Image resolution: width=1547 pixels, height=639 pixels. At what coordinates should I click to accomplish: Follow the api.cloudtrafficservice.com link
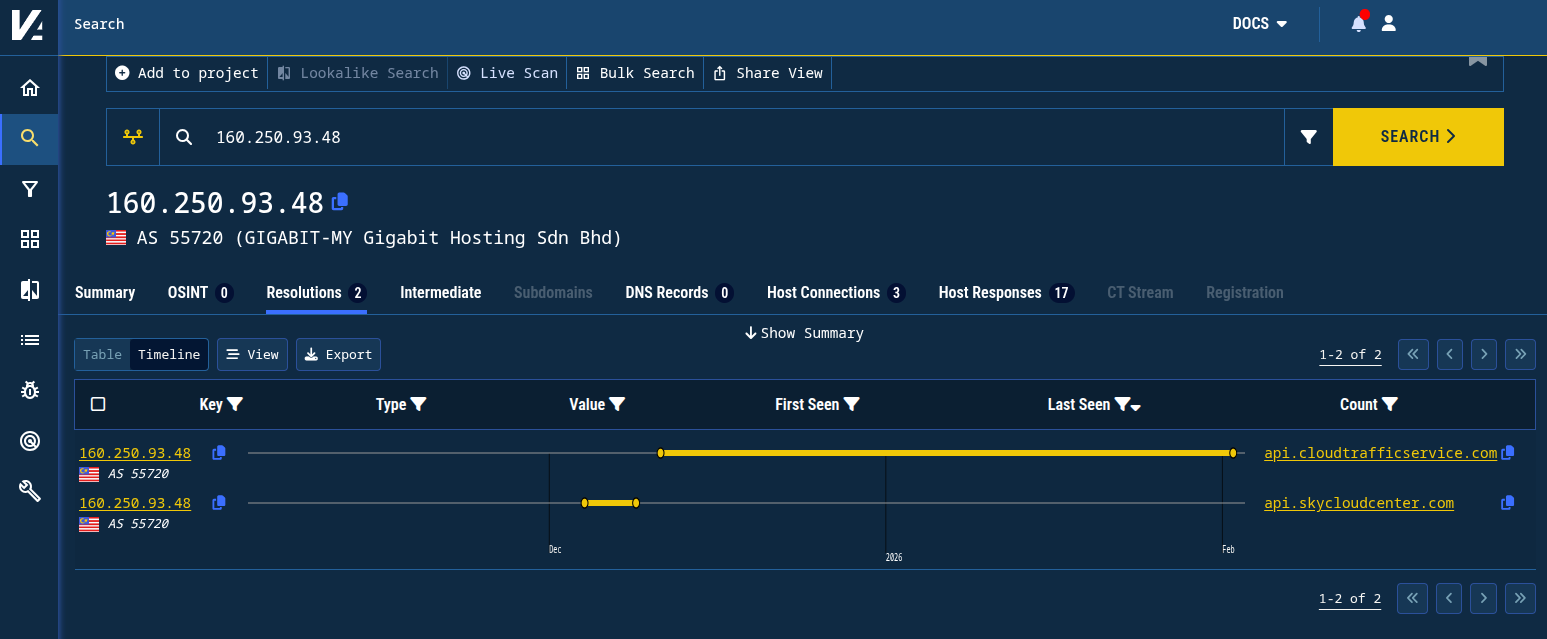tap(1380, 453)
